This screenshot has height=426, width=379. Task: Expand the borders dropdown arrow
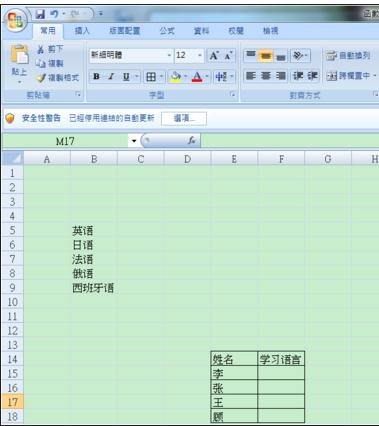click(x=162, y=77)
